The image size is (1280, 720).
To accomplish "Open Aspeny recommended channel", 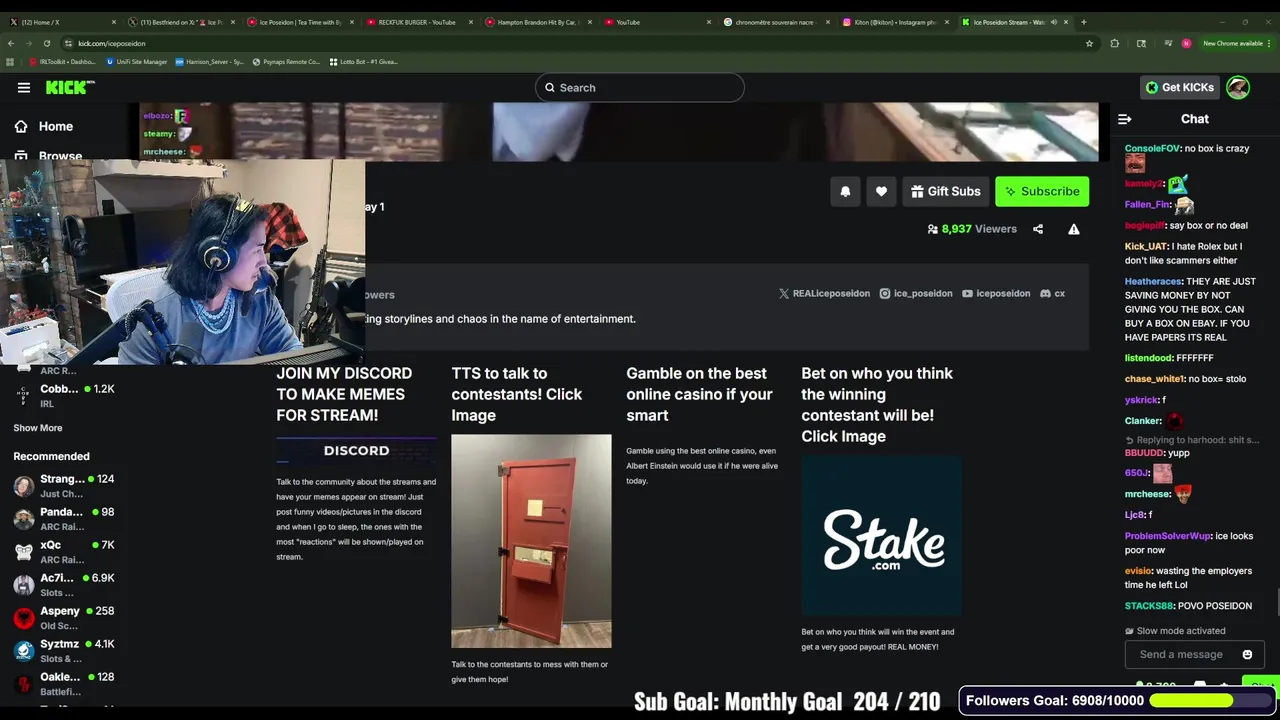I will tap(65, 618).
